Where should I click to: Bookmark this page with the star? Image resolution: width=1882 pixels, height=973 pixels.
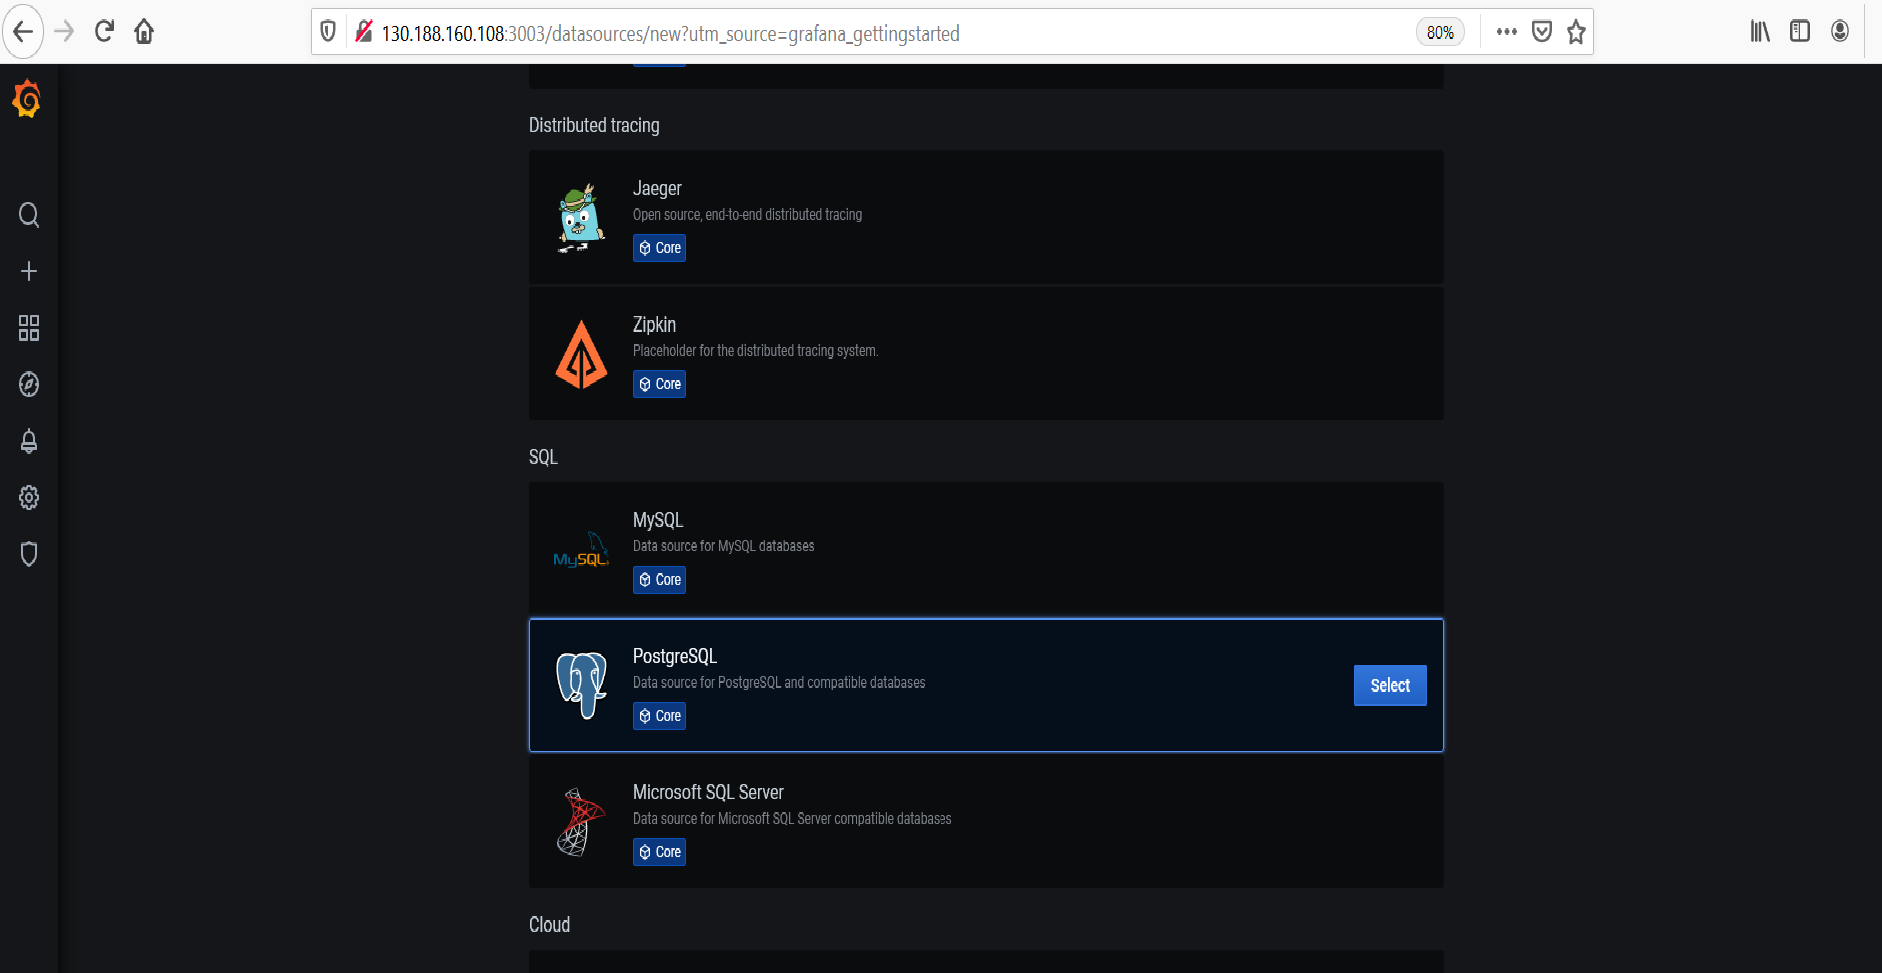pyautogui.click(x=1576, y=32)
